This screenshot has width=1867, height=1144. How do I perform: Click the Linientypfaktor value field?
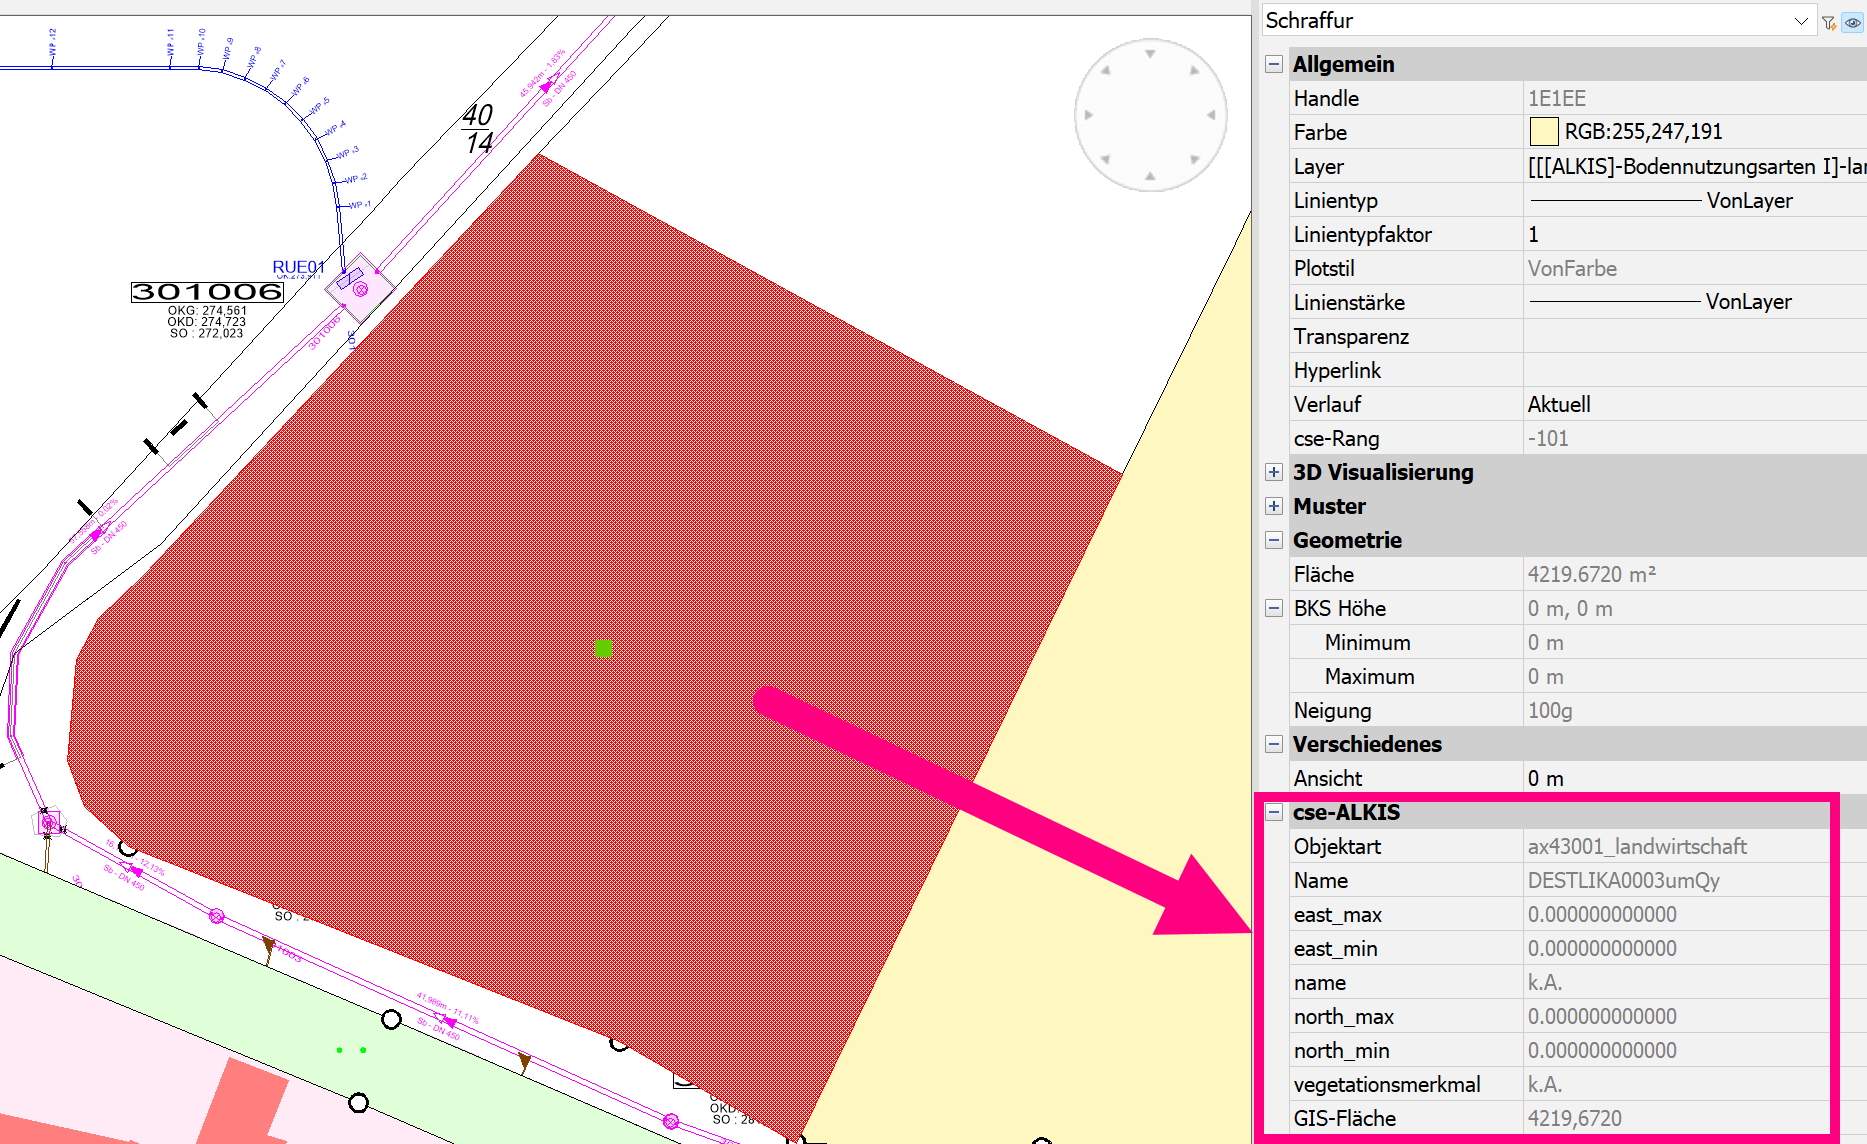[1694, 235]
